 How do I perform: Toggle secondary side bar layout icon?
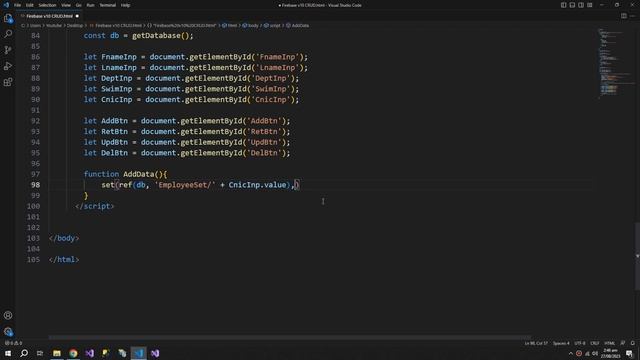(x=581, y=5)
